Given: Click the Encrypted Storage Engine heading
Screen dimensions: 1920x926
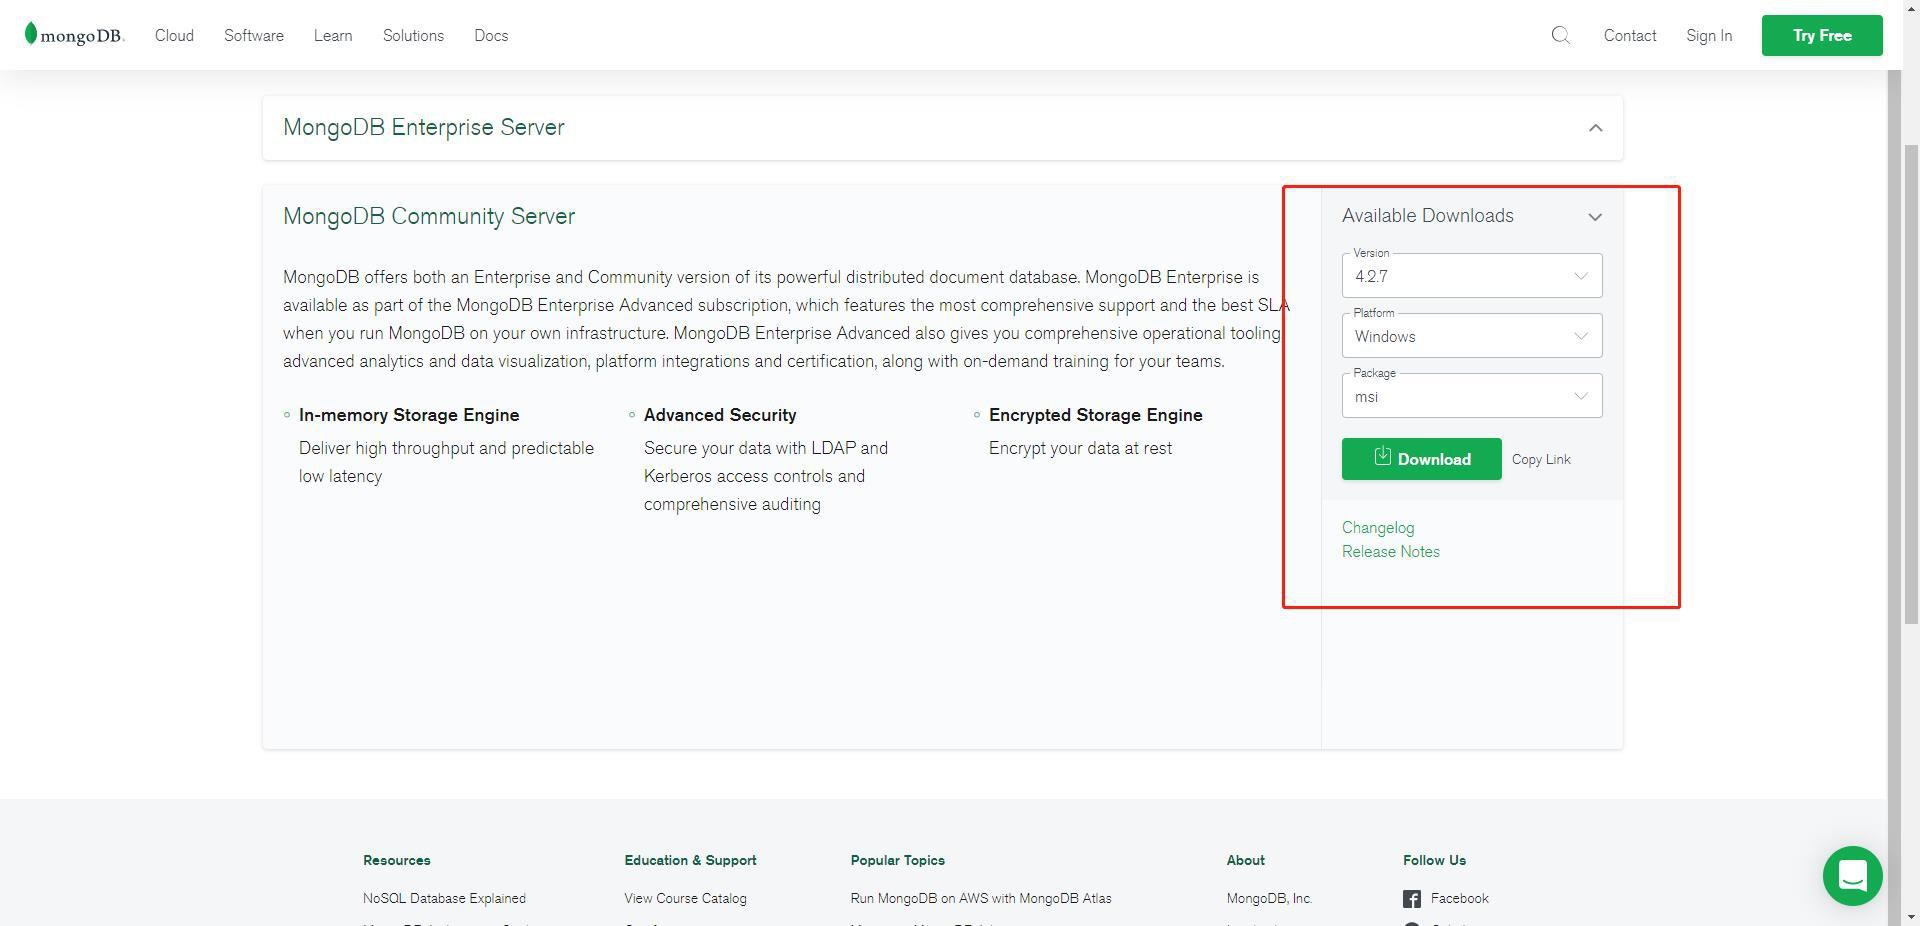Looking at the screenshot, I should [x=1096, y=415].
